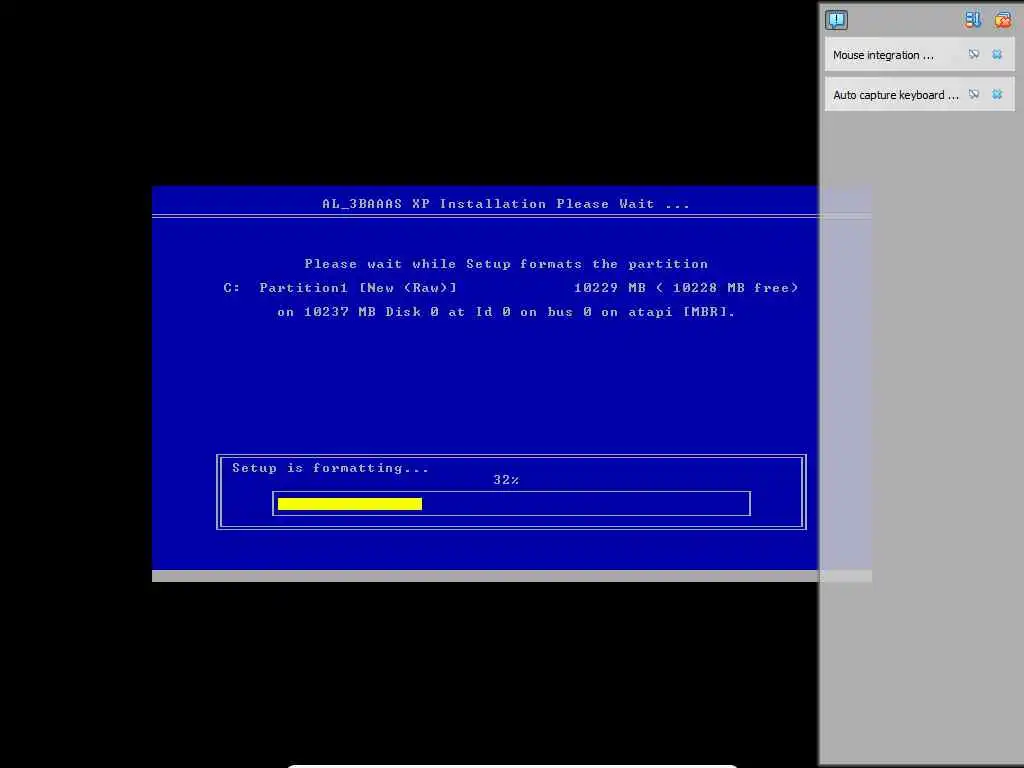Click the "Setup is formatting..." text
Image resolution: width=1024 pixels, height=768 pixels.
coord(330,468)
